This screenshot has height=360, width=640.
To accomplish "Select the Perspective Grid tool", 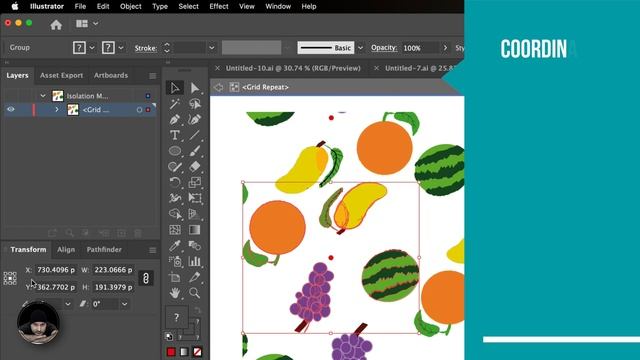I will pyautogui.click(x=195, y=214).
